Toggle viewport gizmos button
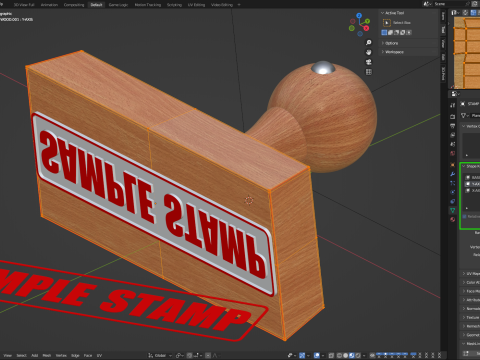The height and width of the screenshot is (360, 480). point(302,355)
